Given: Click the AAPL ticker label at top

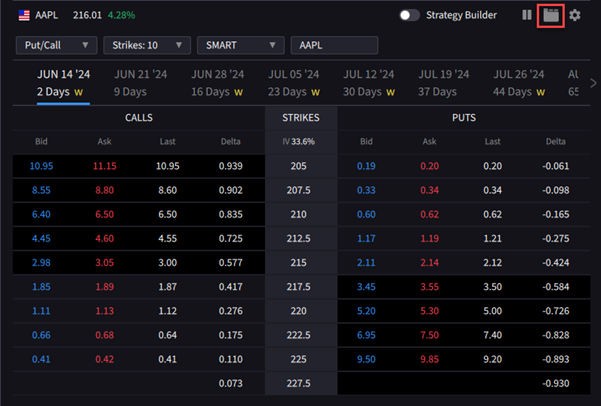Looking at the screenshot, I should (47, 15).
